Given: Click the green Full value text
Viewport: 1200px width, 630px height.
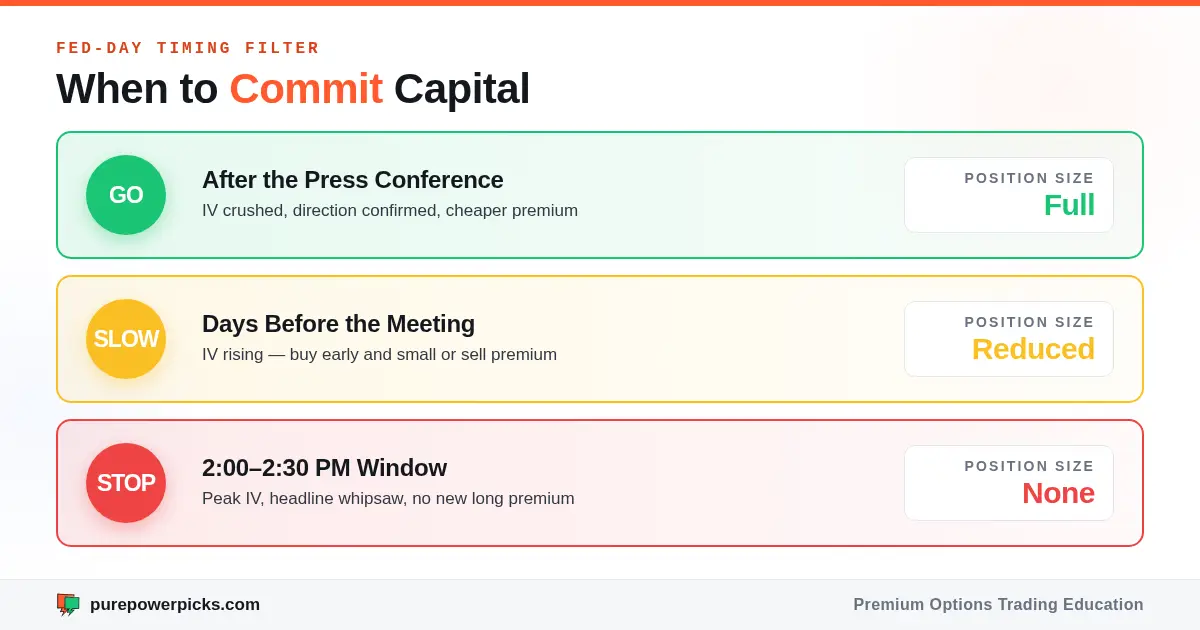Looking at the screenshot, I should (1069, 205).
